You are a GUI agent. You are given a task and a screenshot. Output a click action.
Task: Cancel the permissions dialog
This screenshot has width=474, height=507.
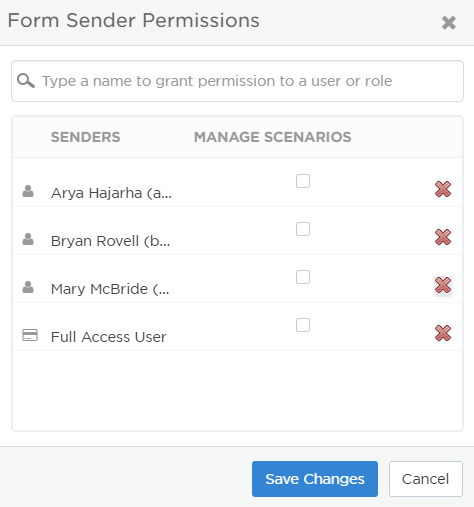tap(425, 479)
